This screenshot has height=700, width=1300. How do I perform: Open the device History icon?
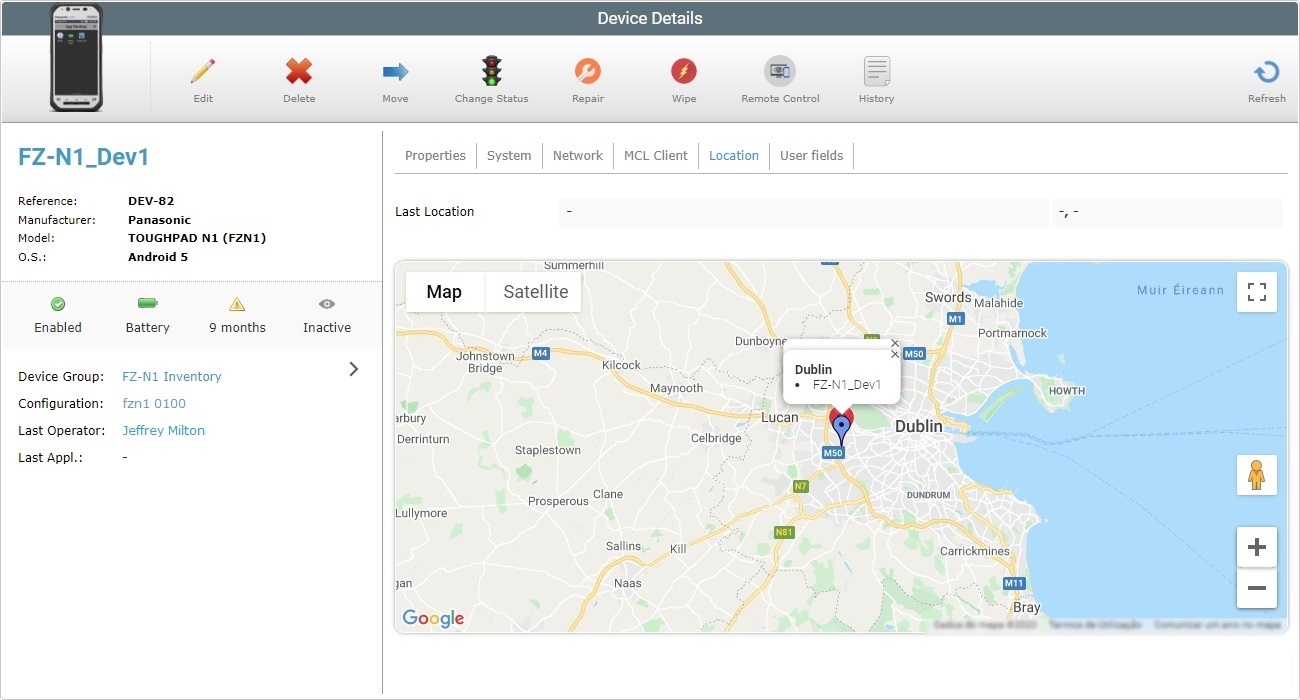(x=877, y=72)
